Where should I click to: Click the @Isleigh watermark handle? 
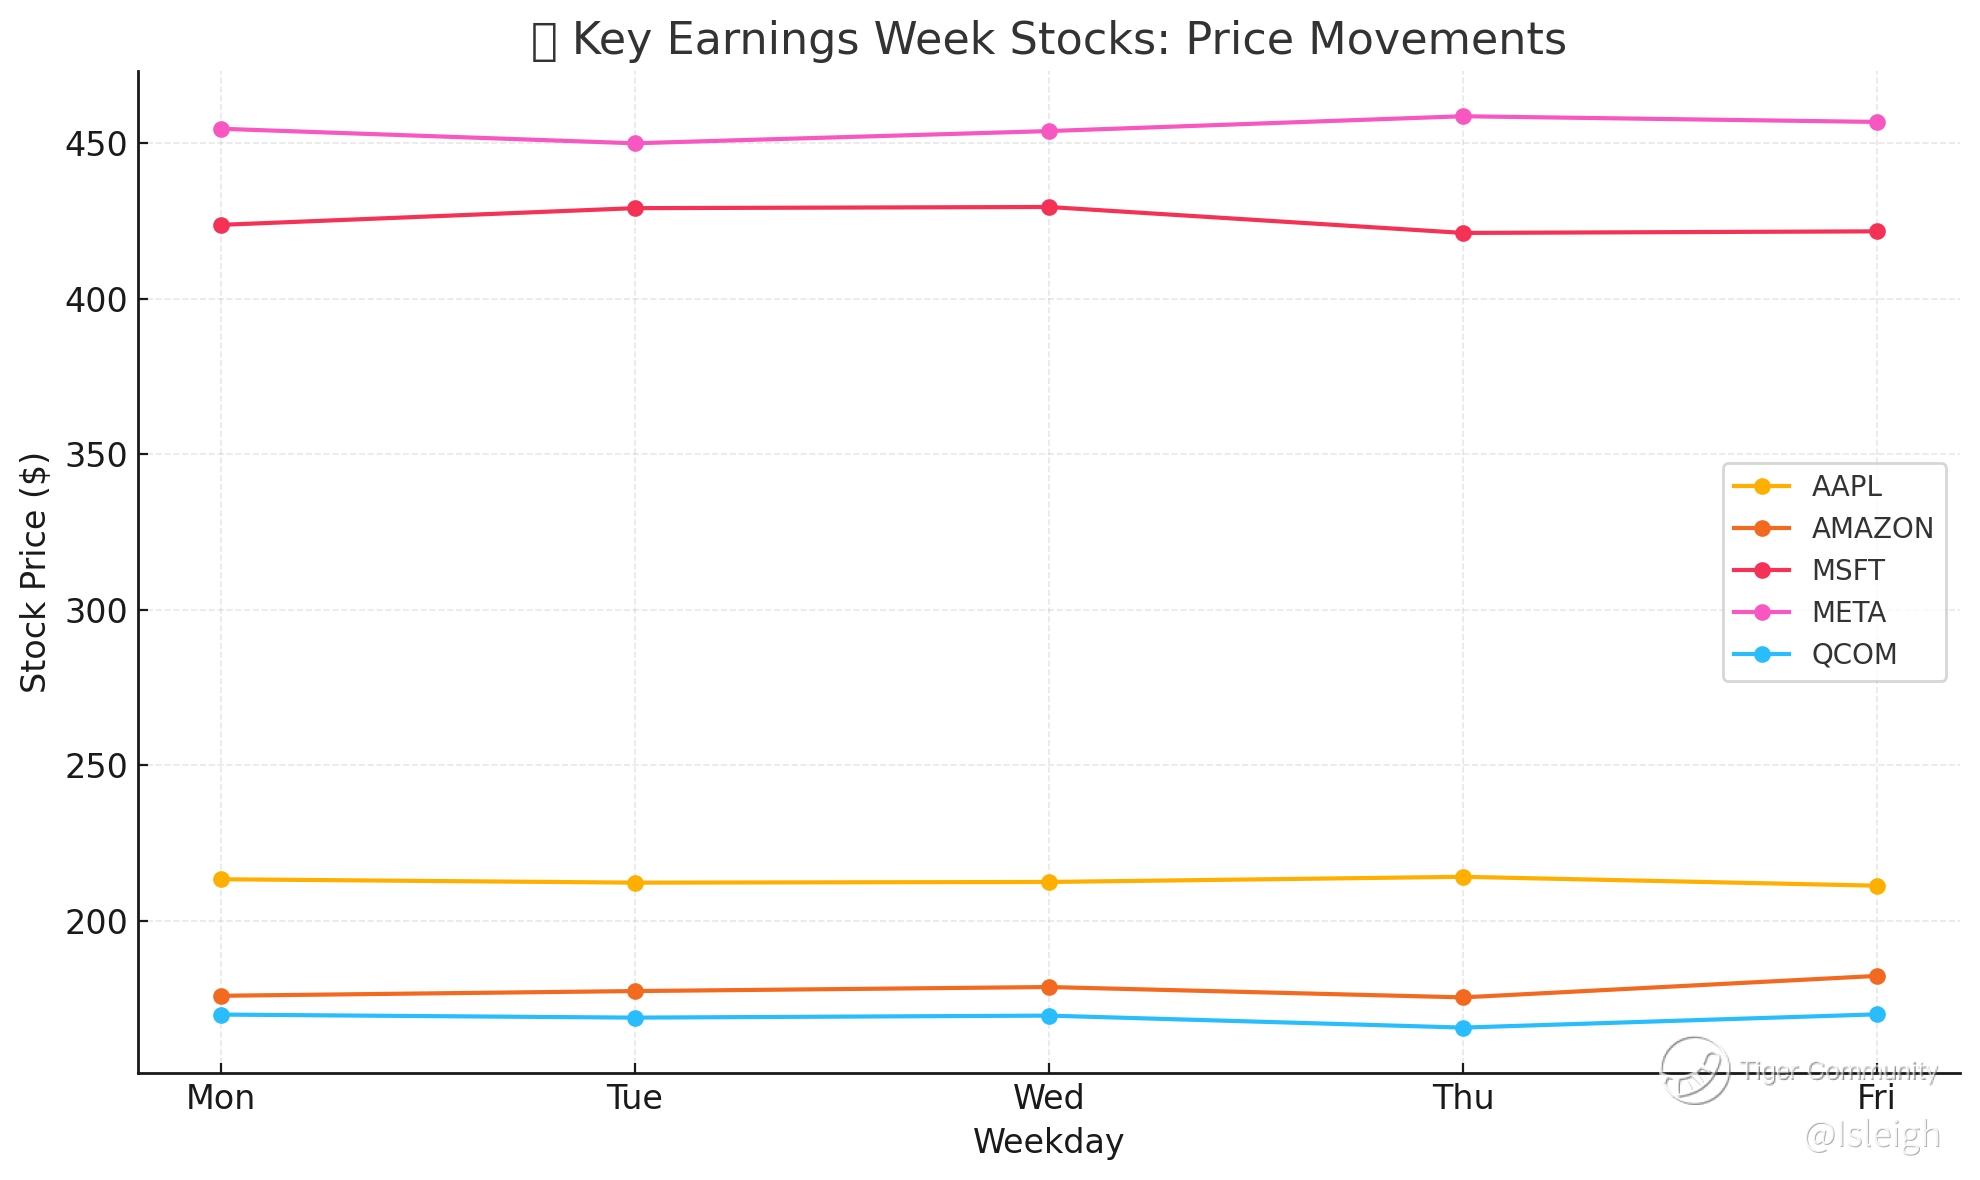coord(1872,1136)
